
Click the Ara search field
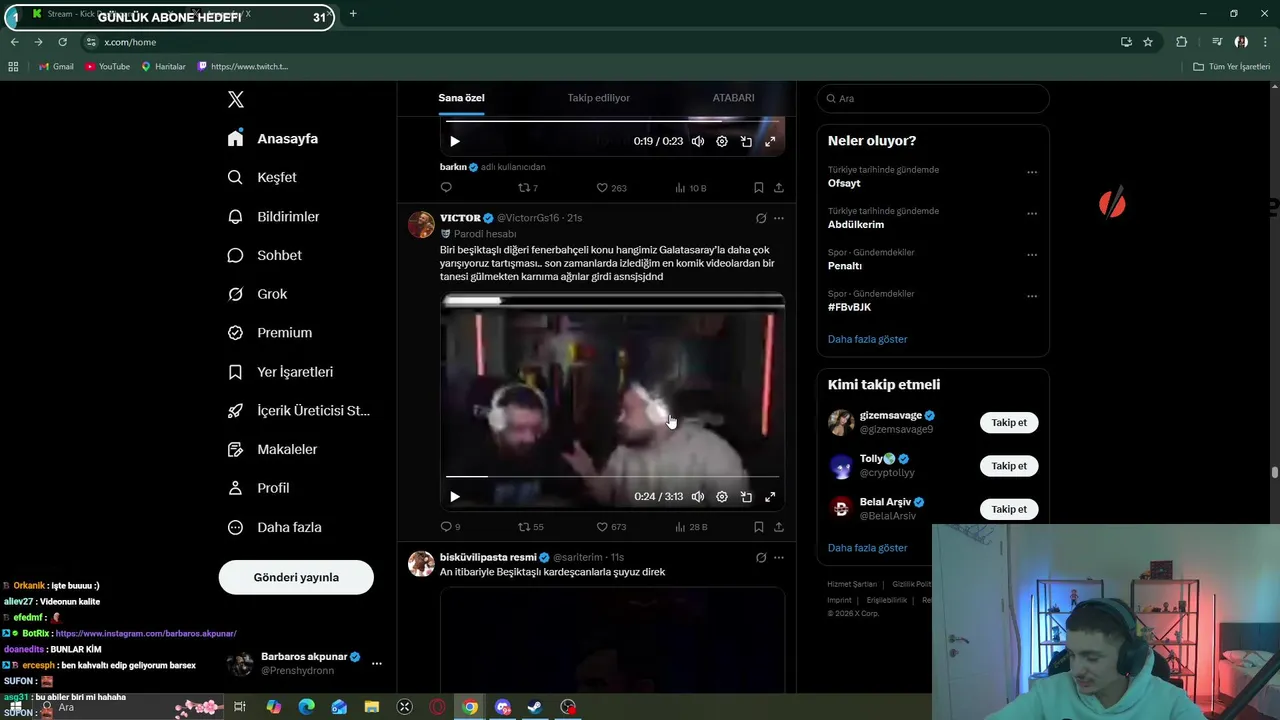tap(933, 98)
